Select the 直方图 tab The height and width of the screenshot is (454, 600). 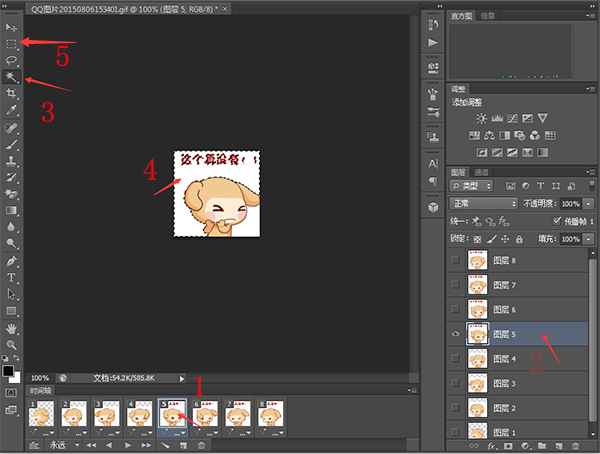[461, 16]
